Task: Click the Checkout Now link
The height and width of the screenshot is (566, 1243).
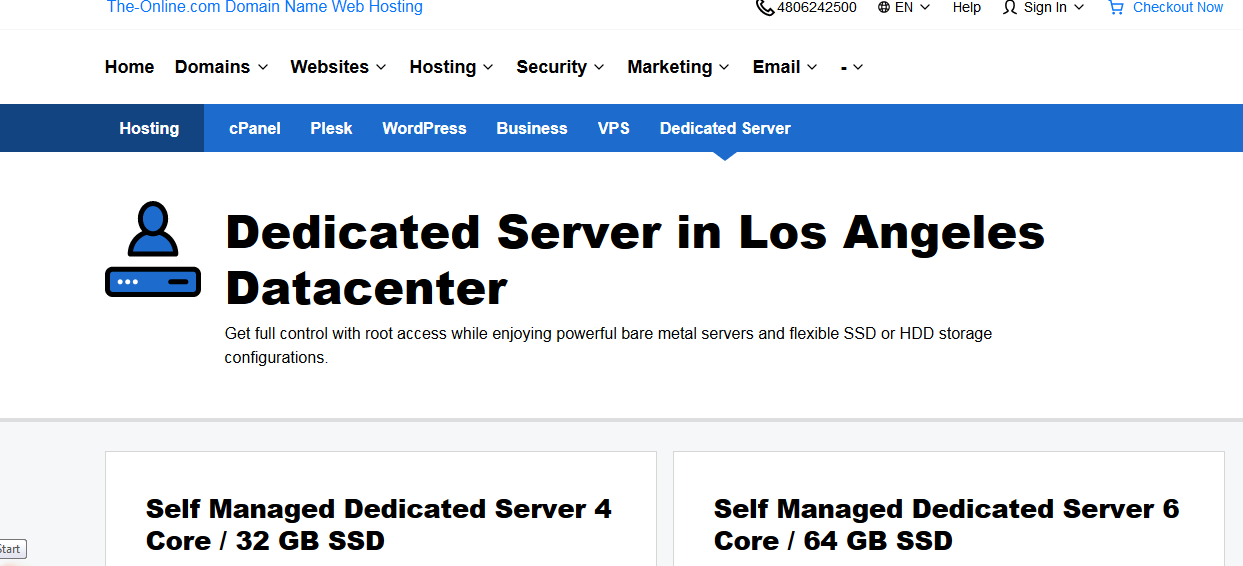Action: pyautogui.click(x=1177, y=7)
